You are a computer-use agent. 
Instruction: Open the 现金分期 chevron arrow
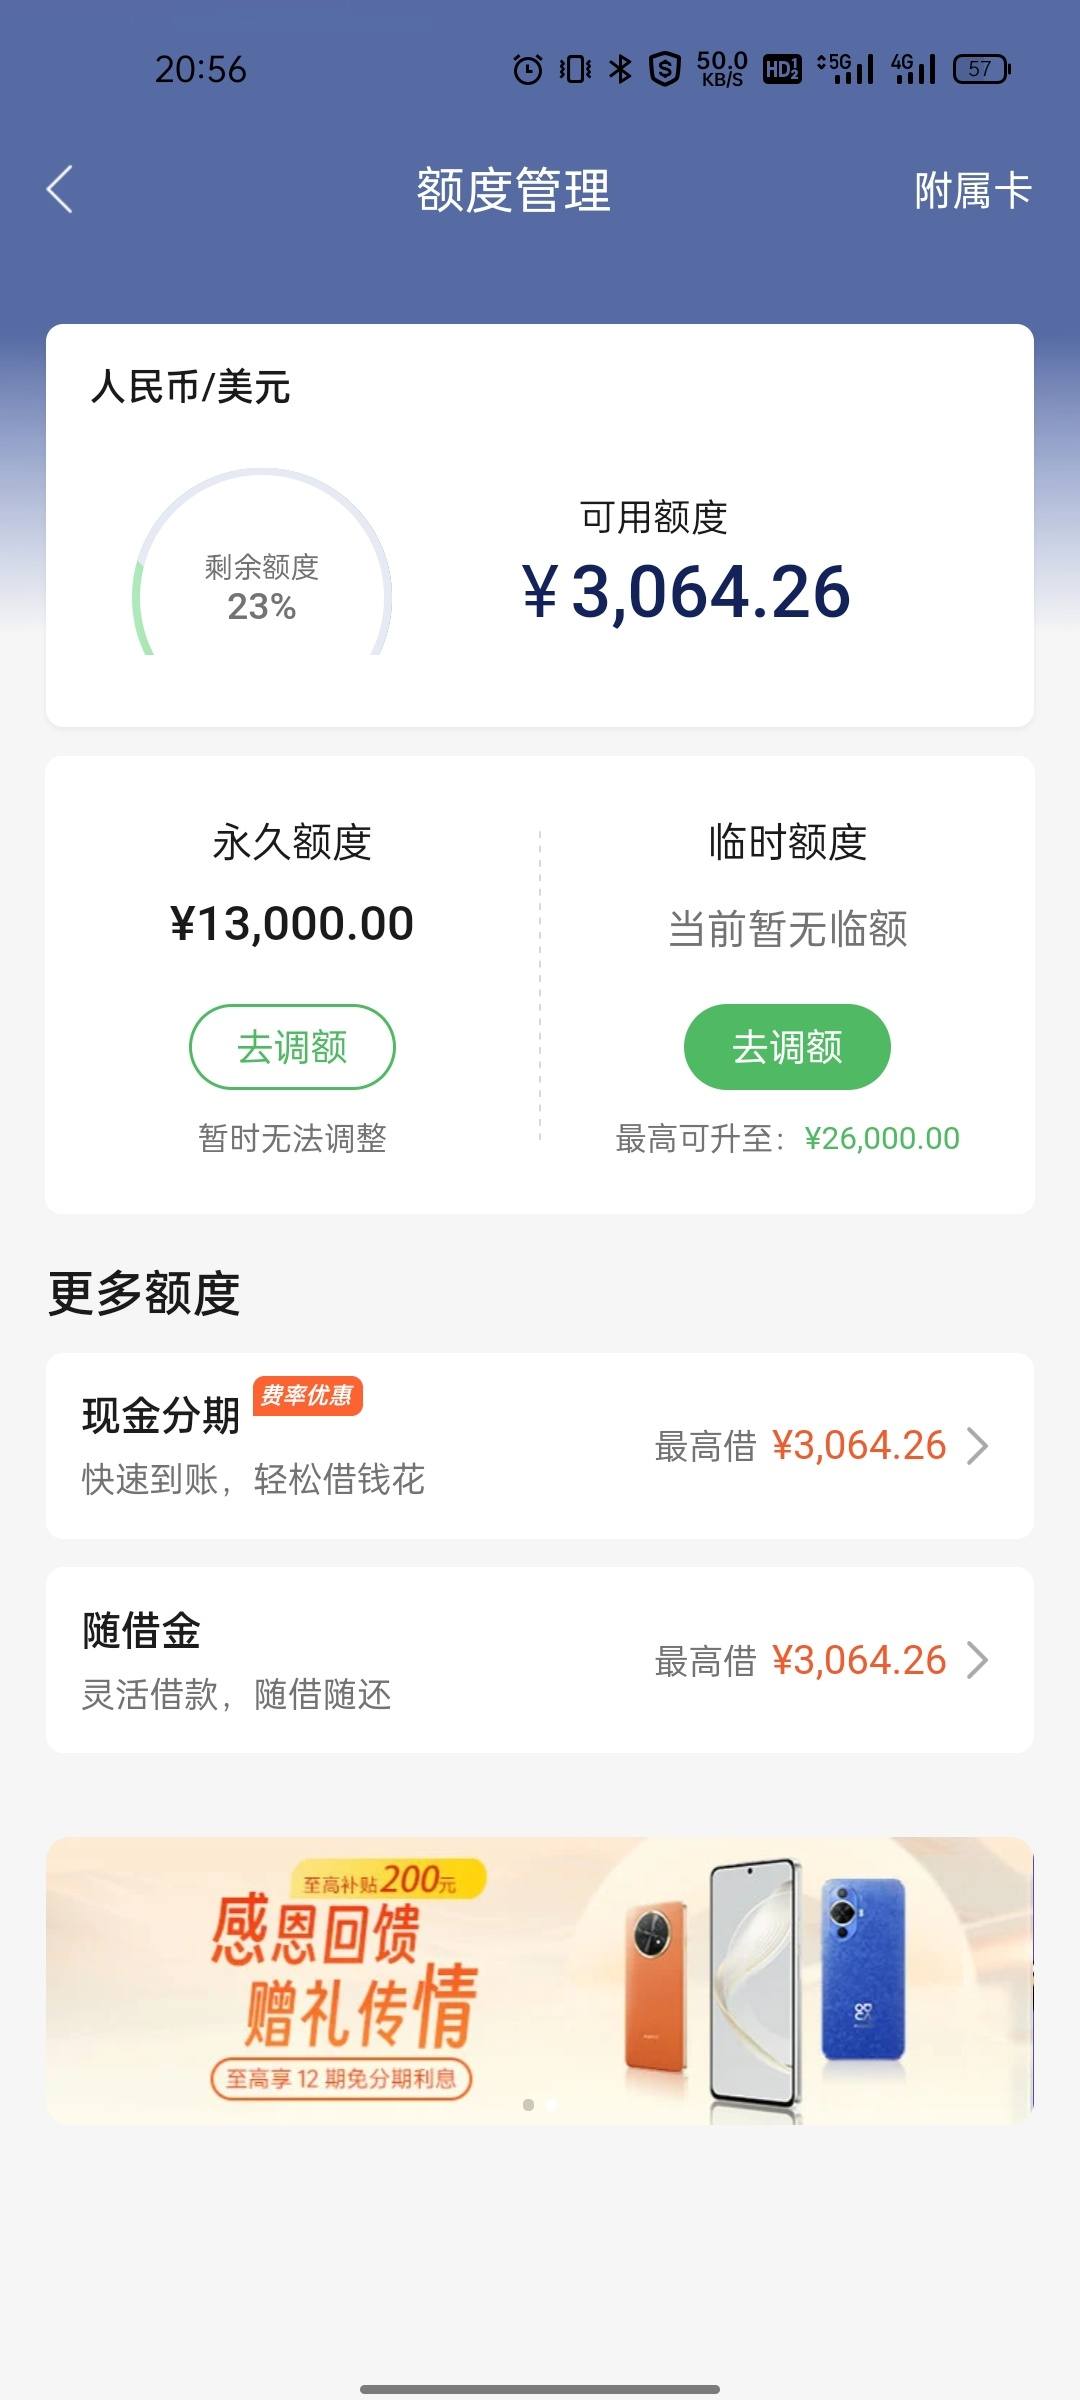978,1446
